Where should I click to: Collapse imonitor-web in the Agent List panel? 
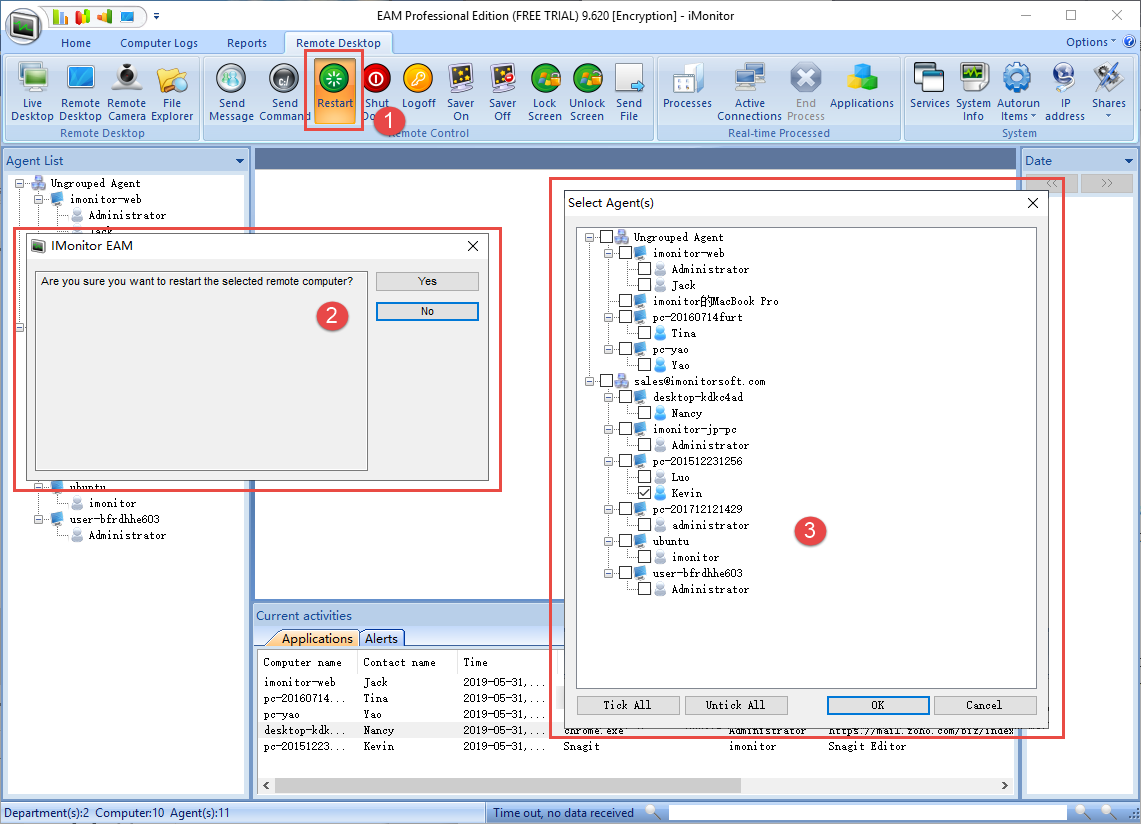39,199
